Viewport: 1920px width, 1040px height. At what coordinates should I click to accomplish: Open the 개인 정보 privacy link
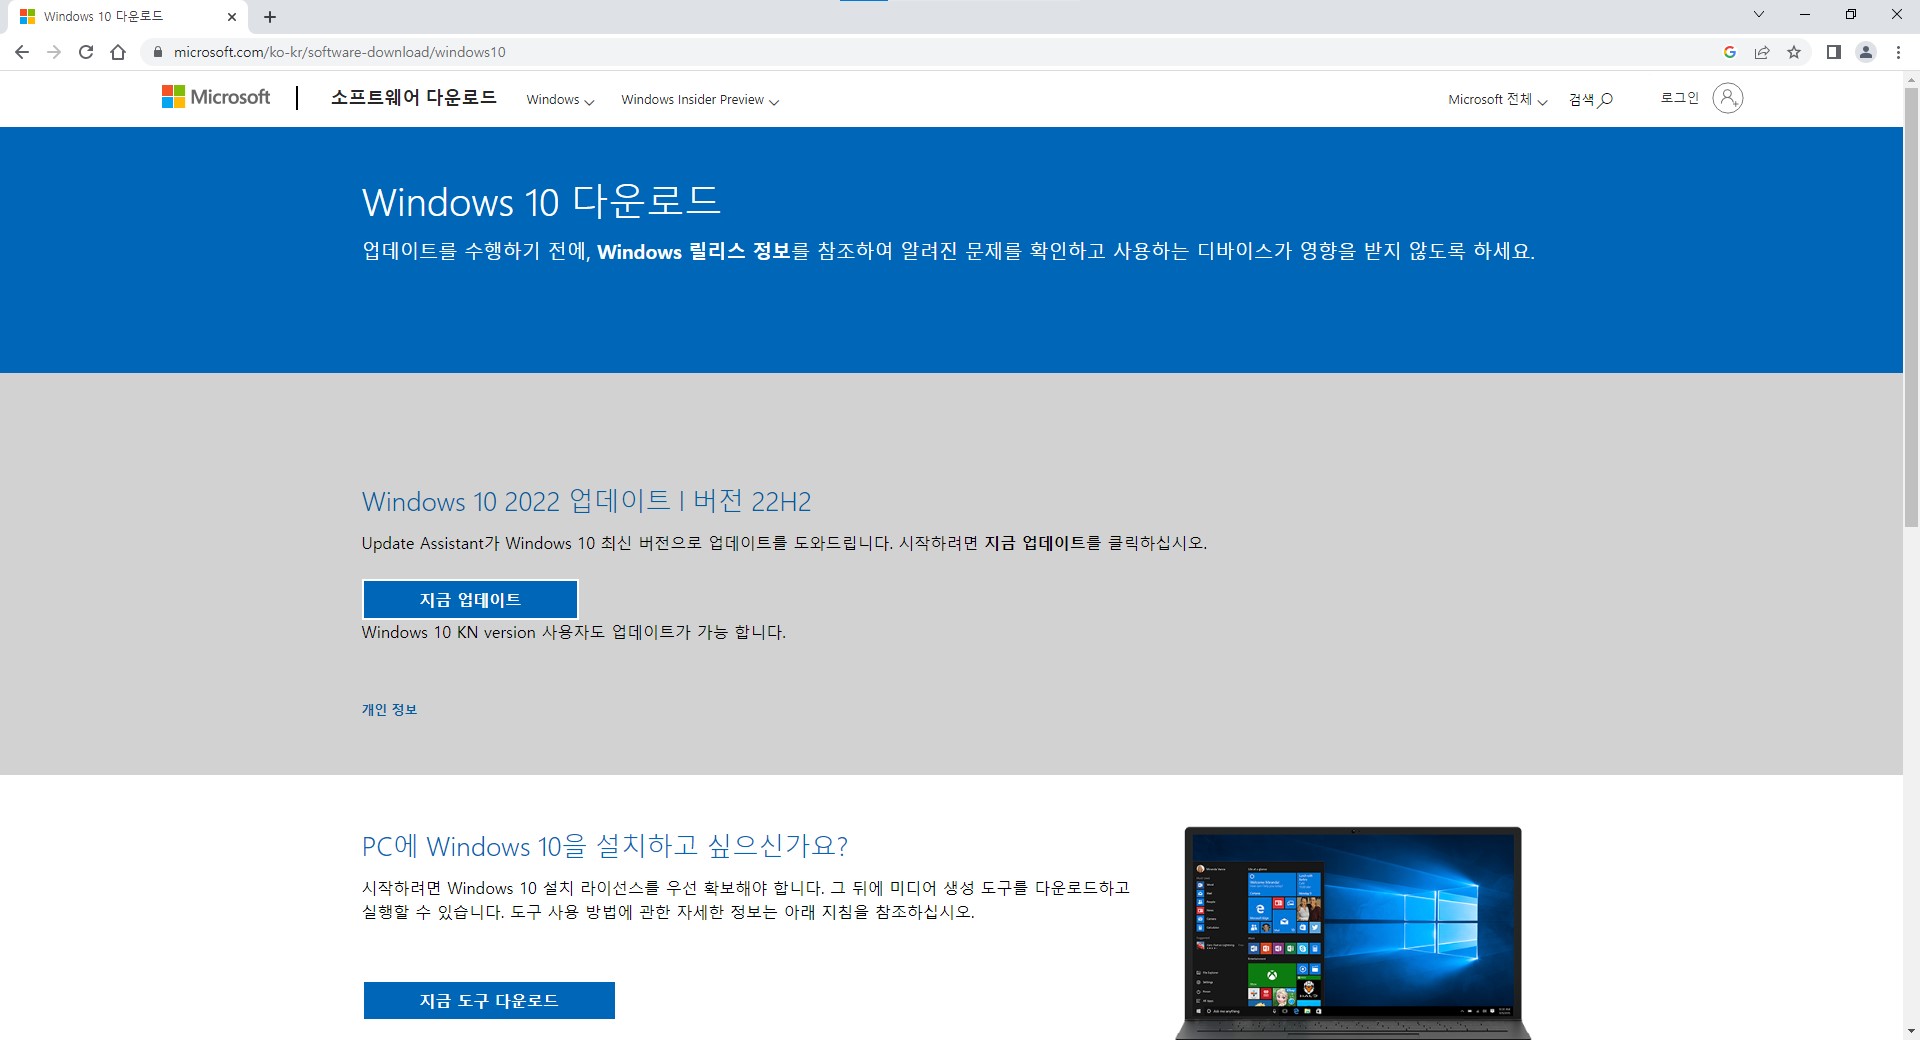pos(389,709)
